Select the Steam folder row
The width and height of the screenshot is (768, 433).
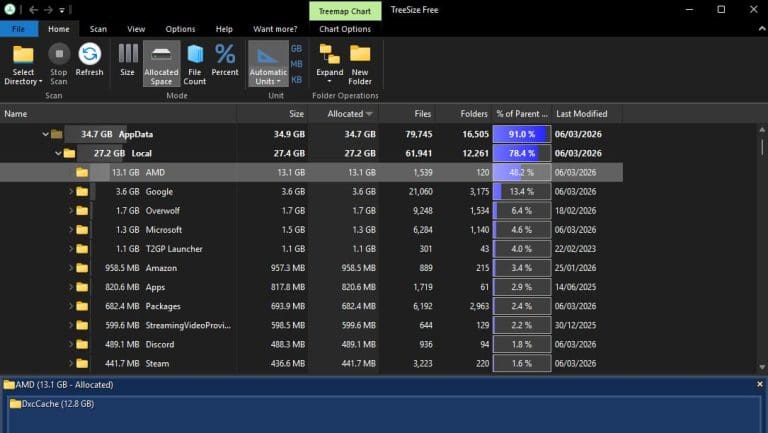click(x=311, y=363)
